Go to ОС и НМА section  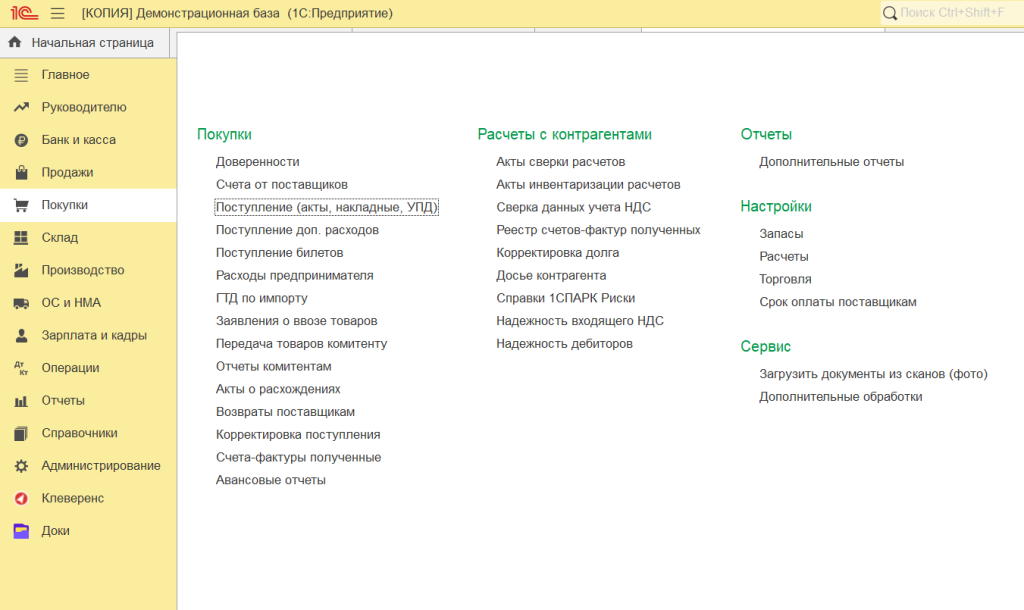click(x=88, y=303)
